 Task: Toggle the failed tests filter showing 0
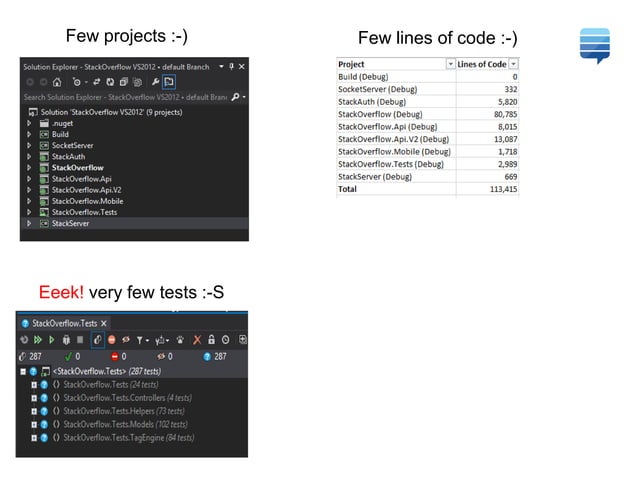(119, 357)
